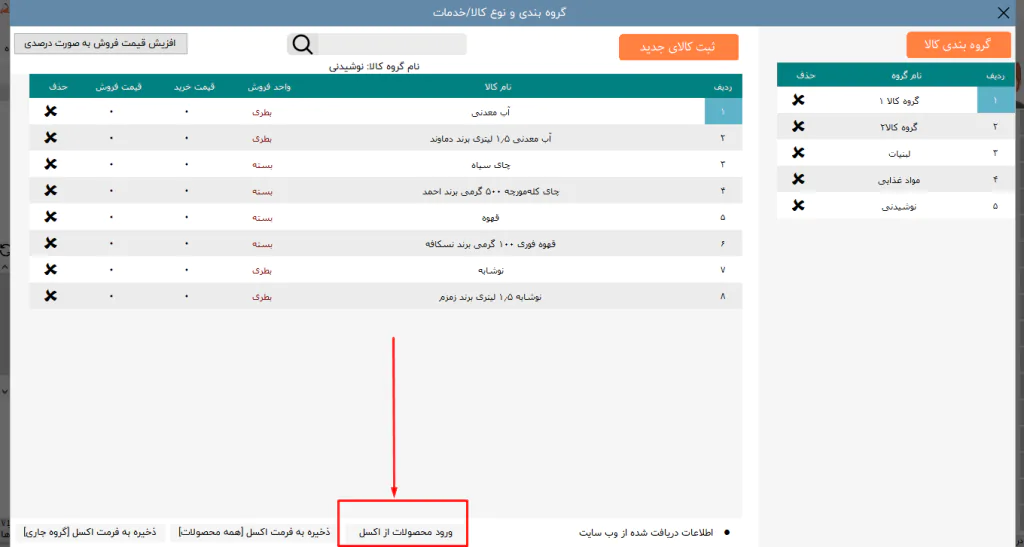Select product name آب معدنی
The image size is (1024, 547).
coord(491,112)
